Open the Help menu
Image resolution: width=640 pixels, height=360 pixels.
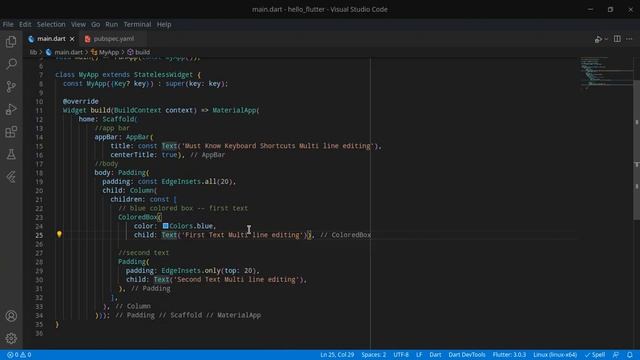164,24
